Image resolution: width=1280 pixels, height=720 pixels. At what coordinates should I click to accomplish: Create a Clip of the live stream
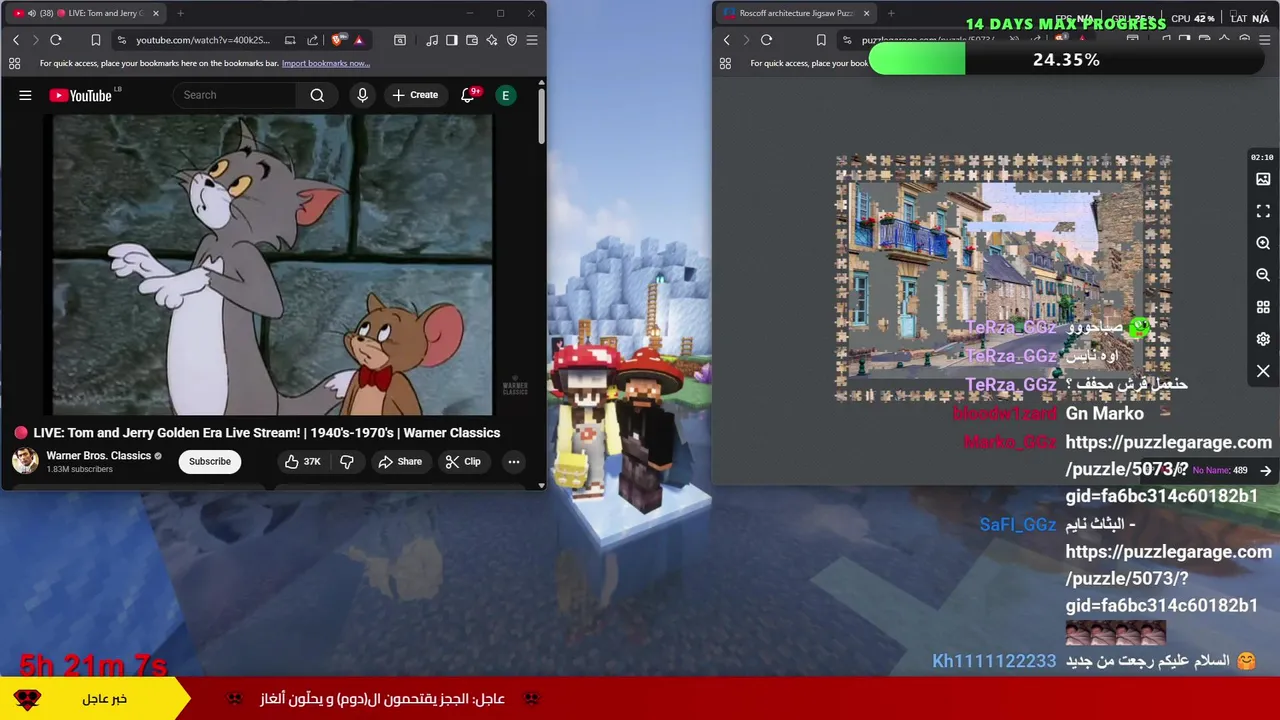point(463,461)
